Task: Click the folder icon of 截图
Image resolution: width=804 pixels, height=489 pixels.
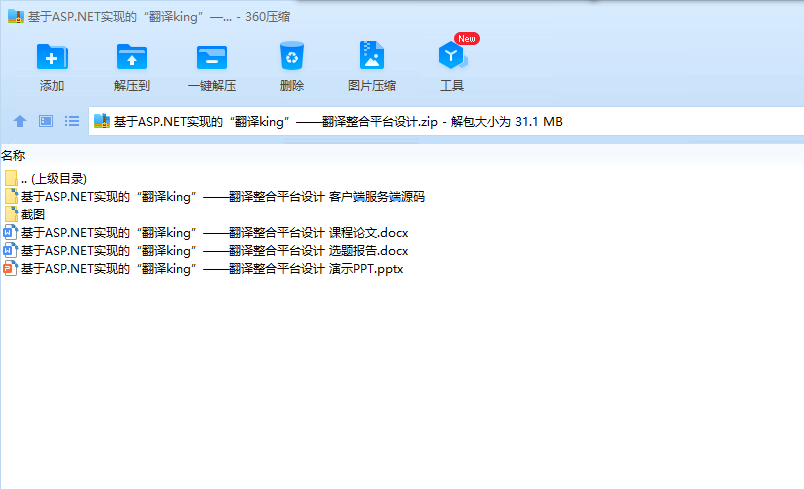Action: [11, 215]
